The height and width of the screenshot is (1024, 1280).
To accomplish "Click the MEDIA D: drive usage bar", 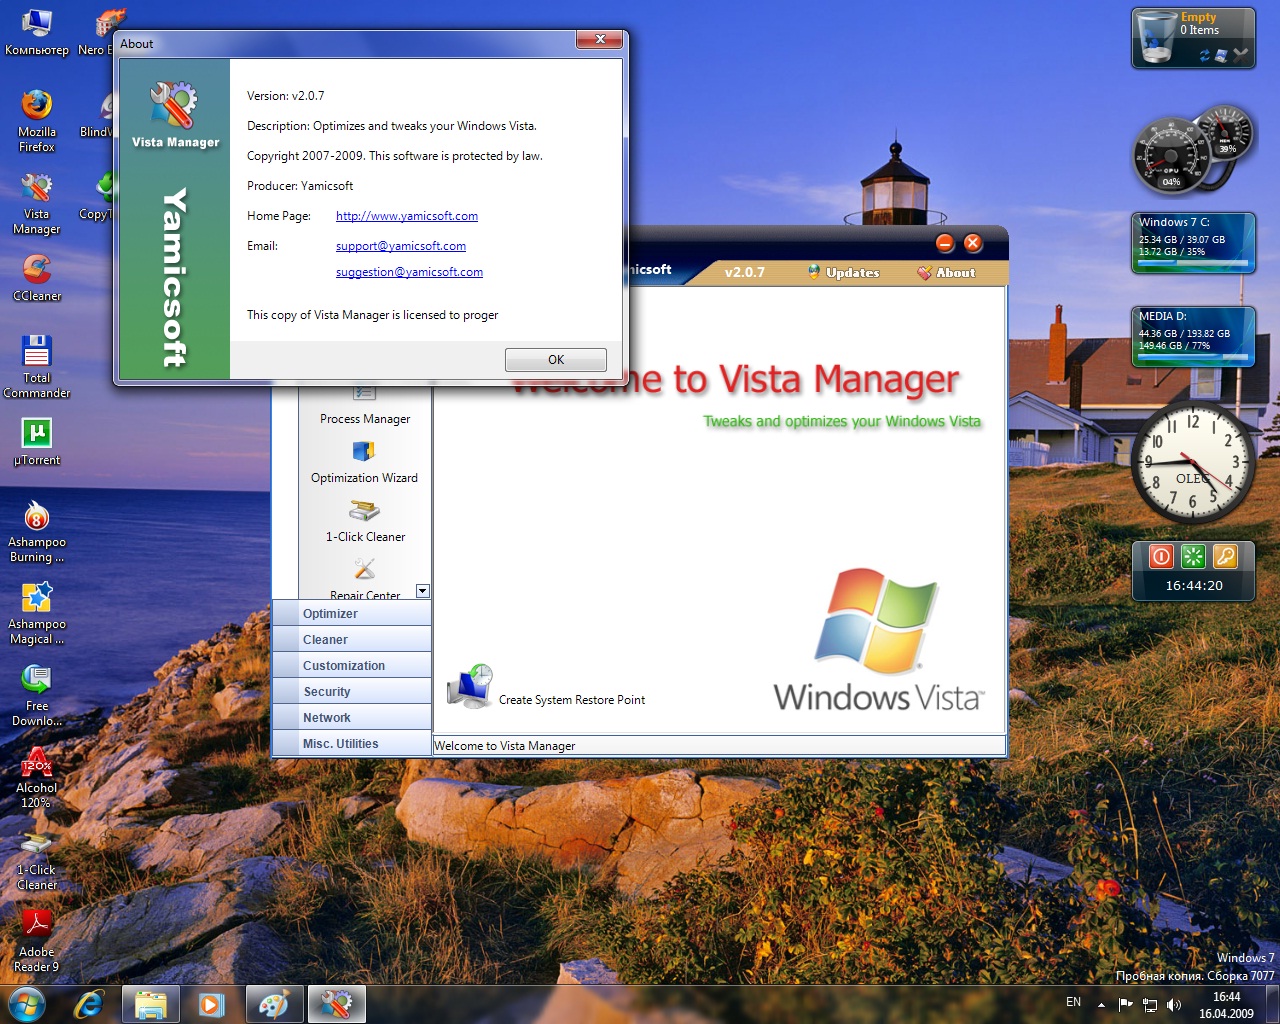I will pyautogui.click(x=1193, y=357).
